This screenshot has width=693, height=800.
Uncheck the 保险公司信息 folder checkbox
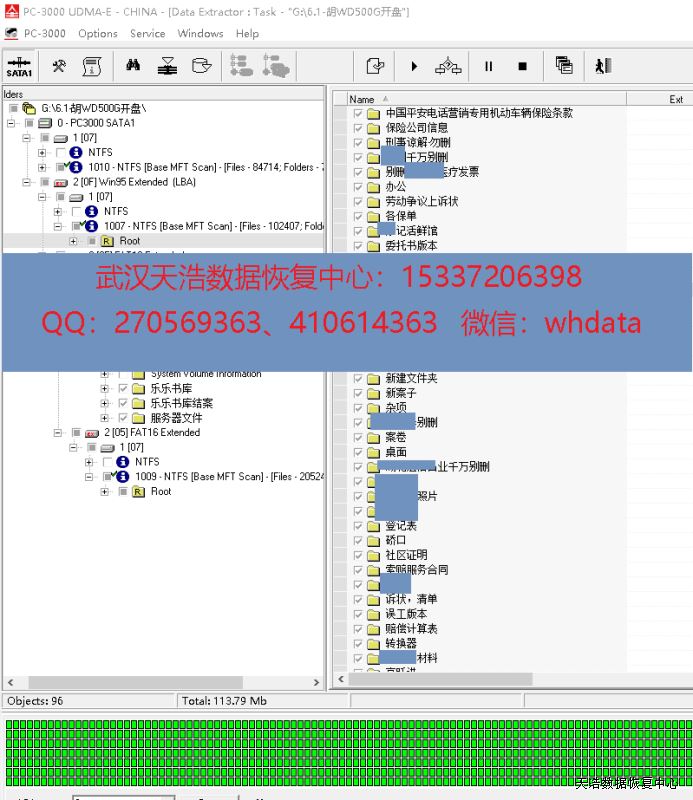click(358, 128)
